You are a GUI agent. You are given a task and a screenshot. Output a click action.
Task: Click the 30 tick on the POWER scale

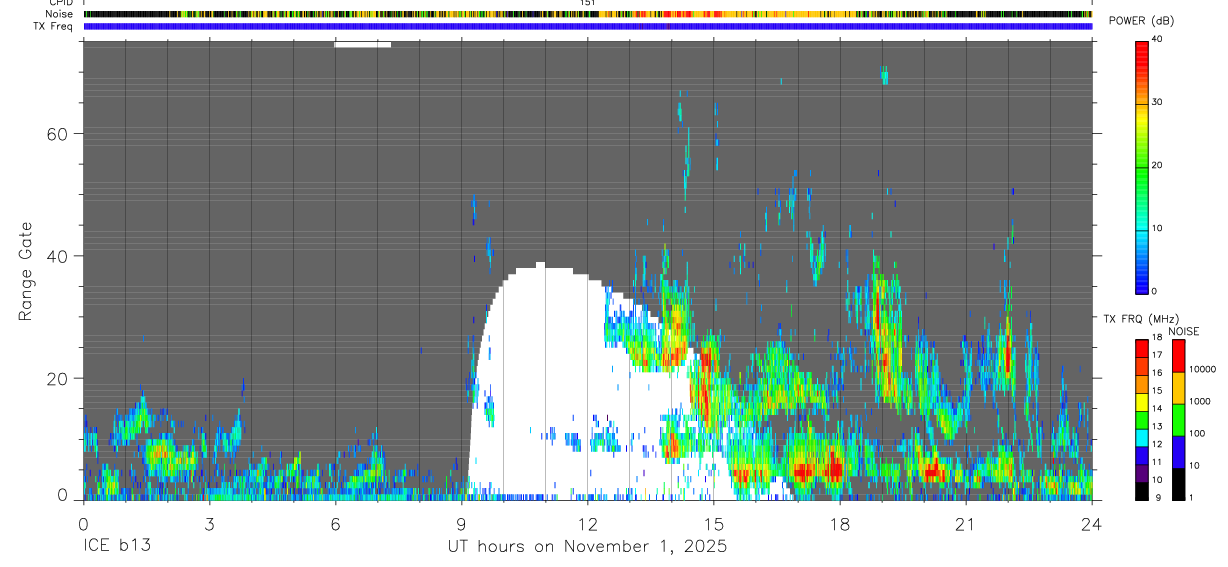[1158, 103]
